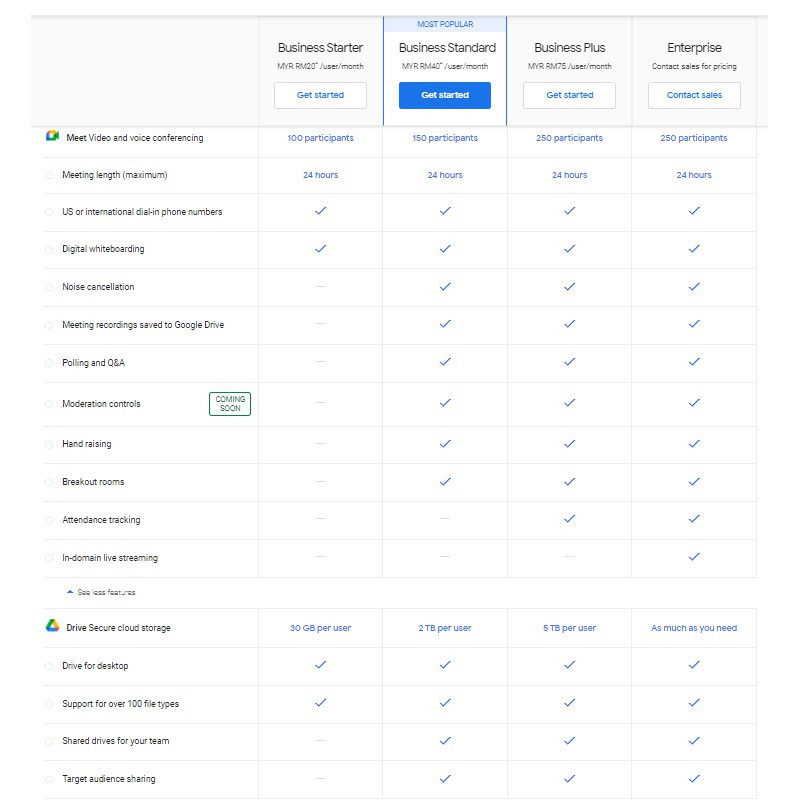Click the Google Meet logo icon
Viewport: 800px width, 800px height.
click(53, 137)
